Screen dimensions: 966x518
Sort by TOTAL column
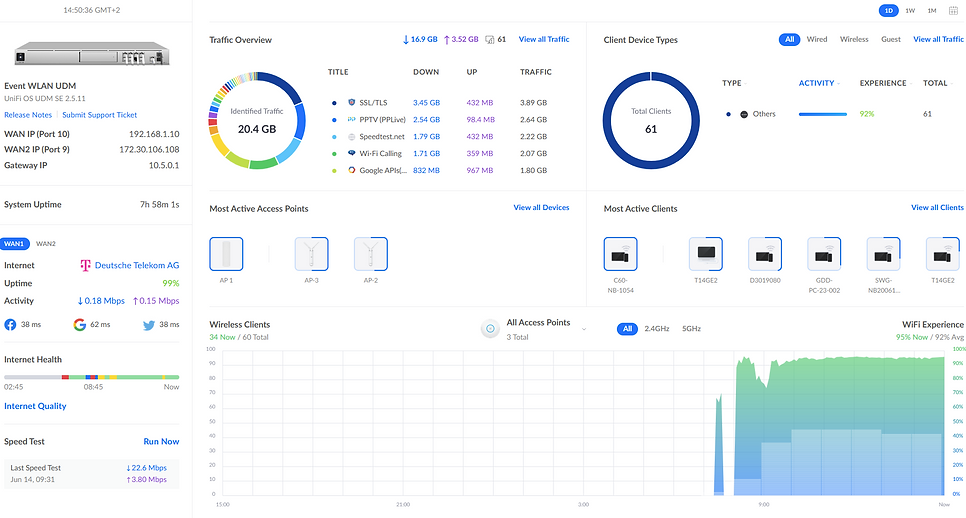point(938,83)
